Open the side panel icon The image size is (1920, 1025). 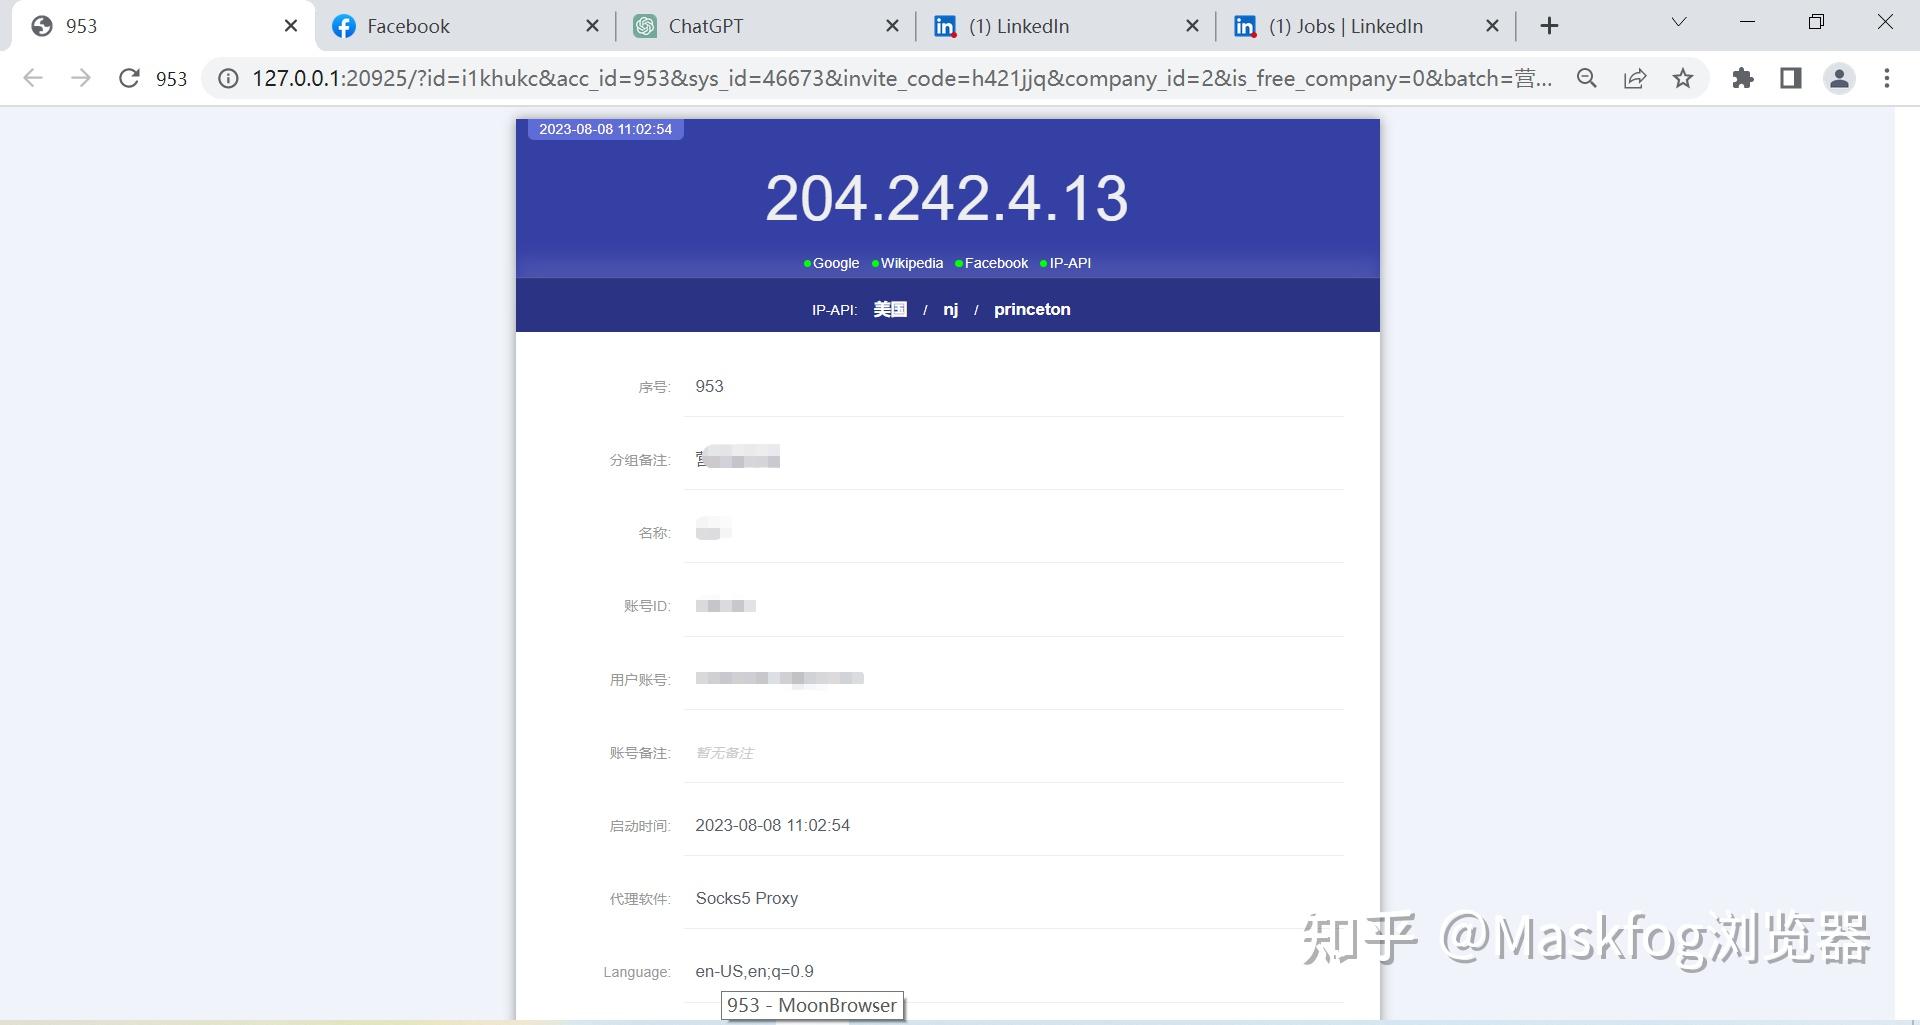coord(1790,78)
